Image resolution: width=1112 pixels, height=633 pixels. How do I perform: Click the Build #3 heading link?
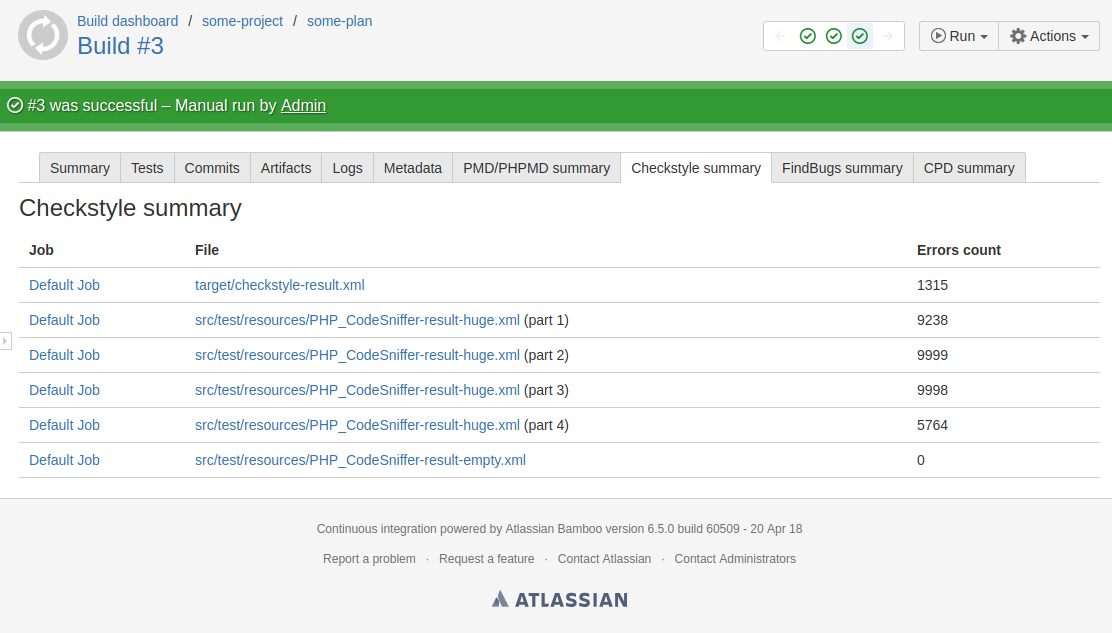(121, 46)
